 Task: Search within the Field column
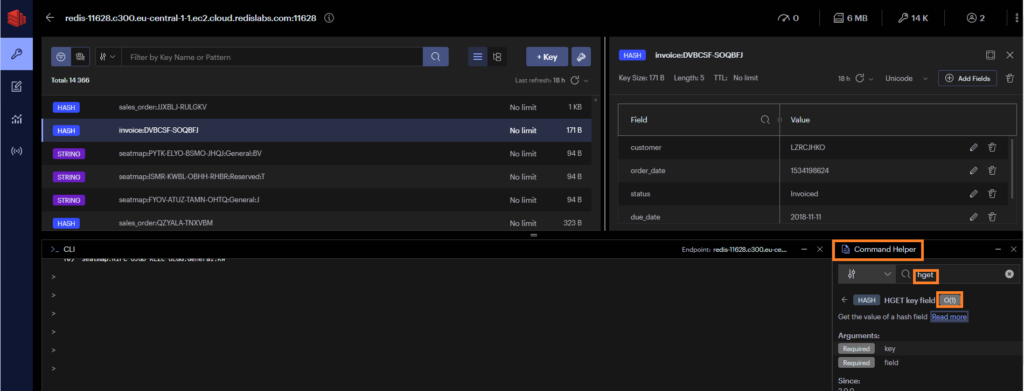coord(765,120)
